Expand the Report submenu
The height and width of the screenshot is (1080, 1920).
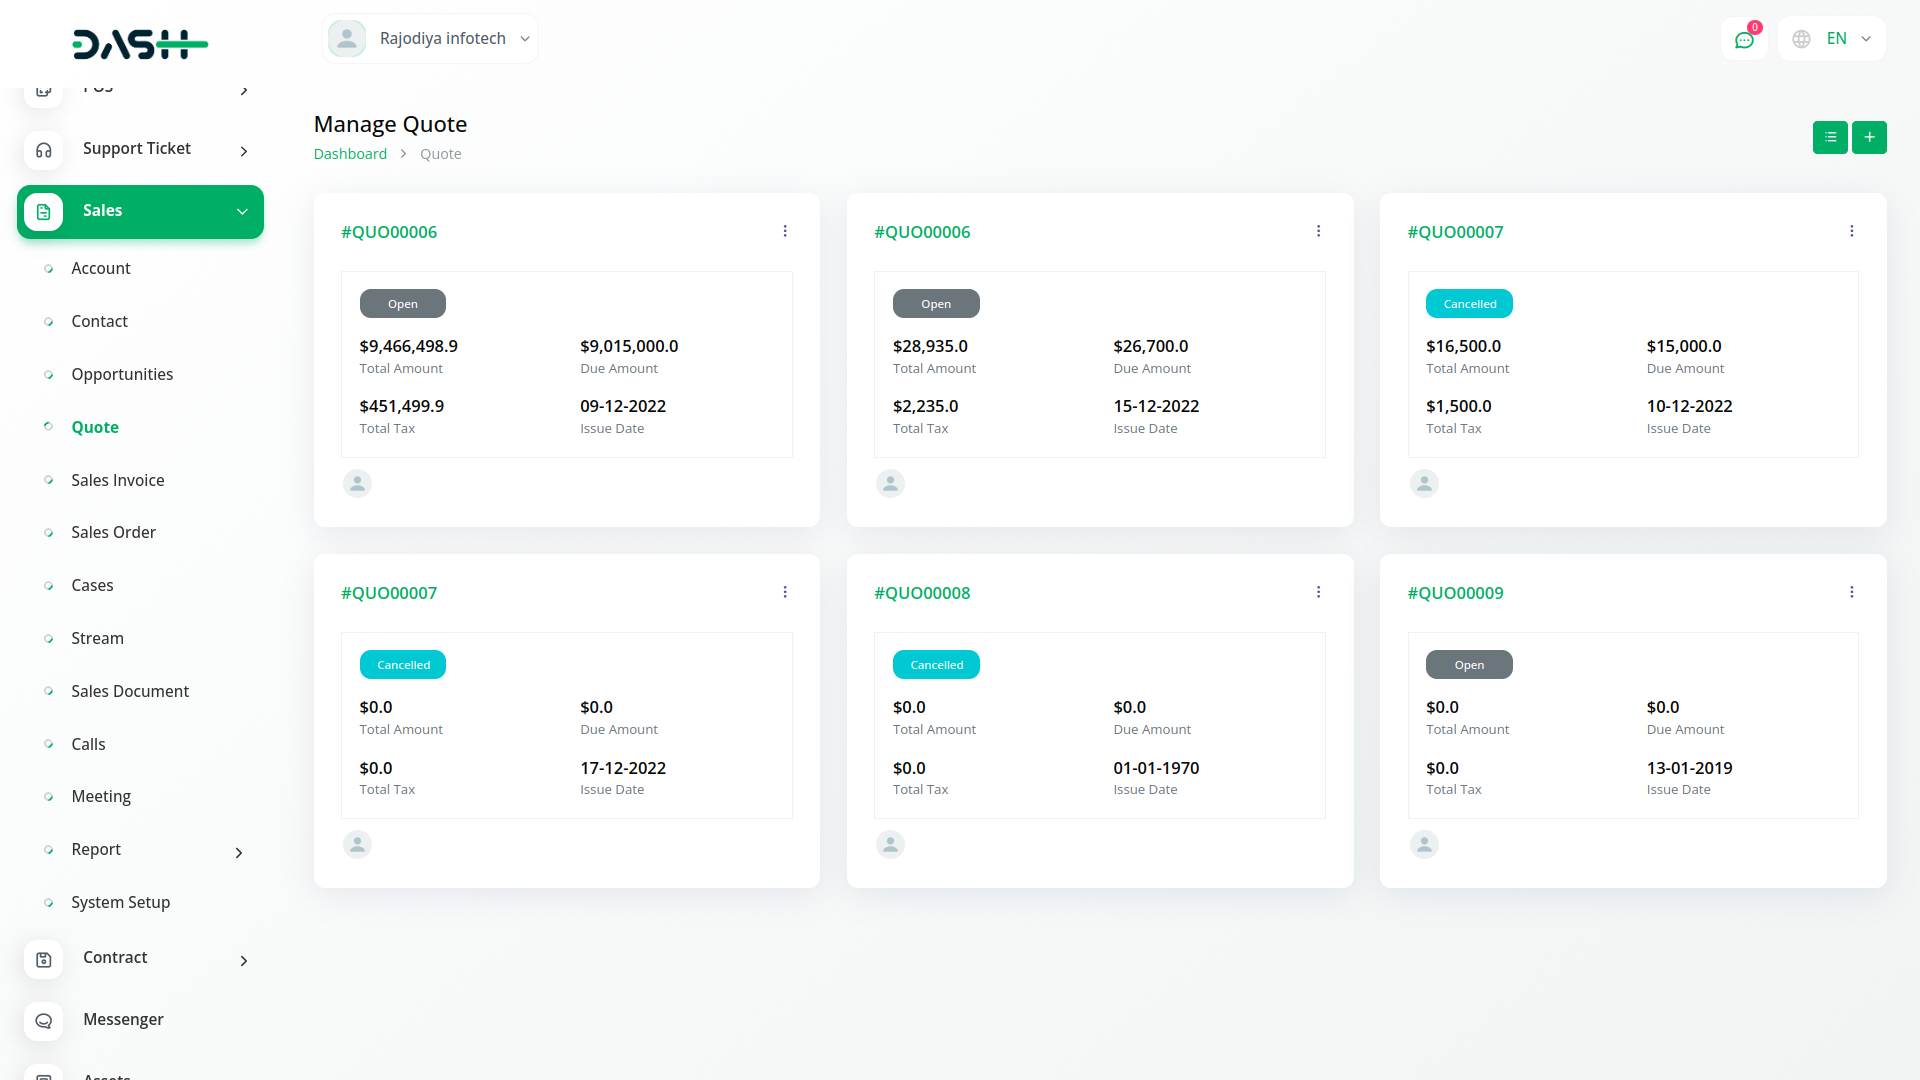coord(238,852)
